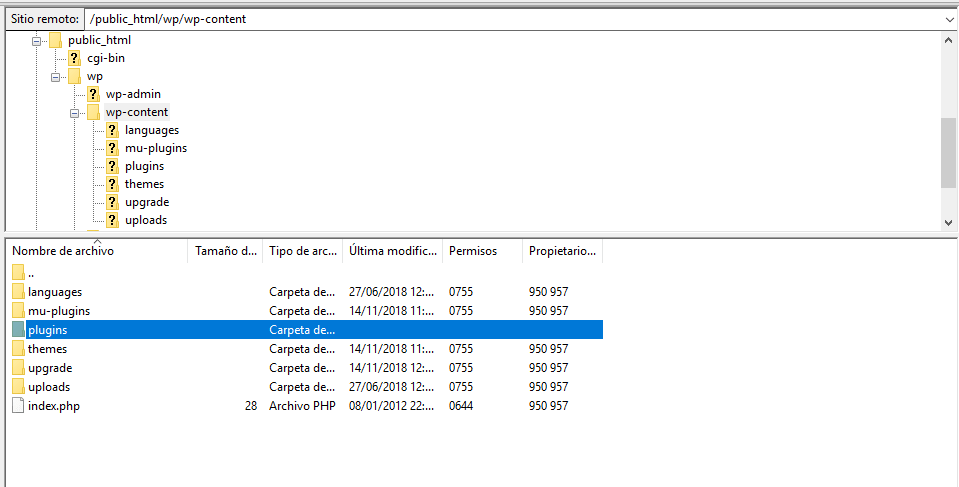This screenshot has width=959, height=487.
Task: Select cgi-bin unknown folder icon
Action: point(75,59)
